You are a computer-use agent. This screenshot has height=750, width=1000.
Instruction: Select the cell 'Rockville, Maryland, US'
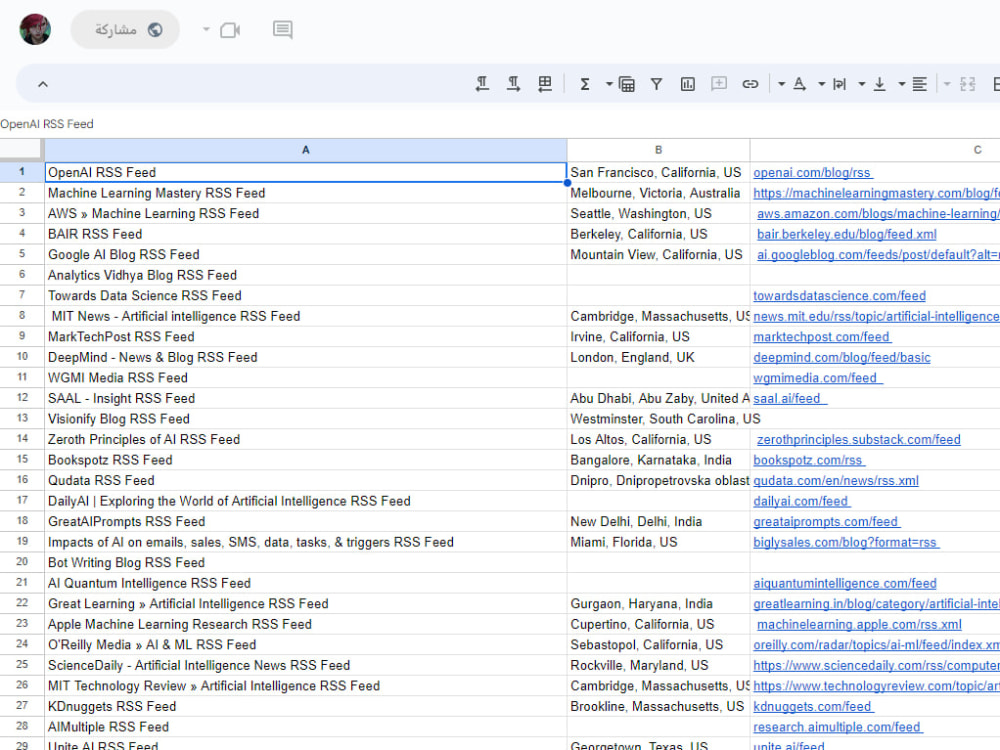pos(658,665)
